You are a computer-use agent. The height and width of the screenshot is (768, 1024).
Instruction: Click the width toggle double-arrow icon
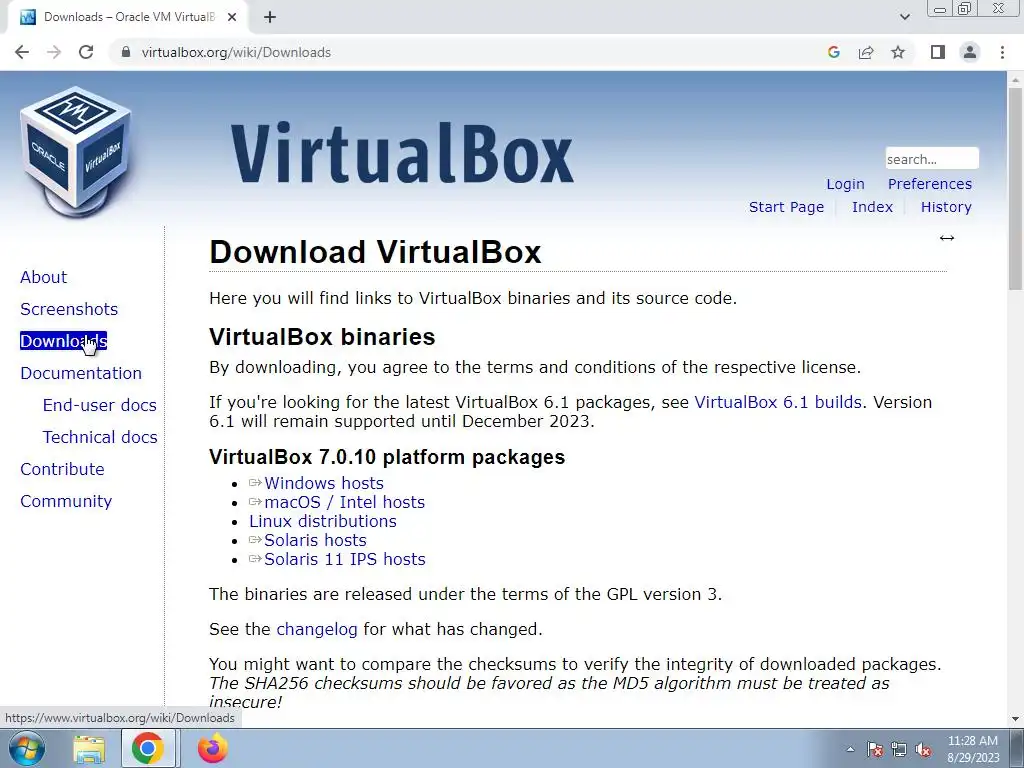(947, 238)
